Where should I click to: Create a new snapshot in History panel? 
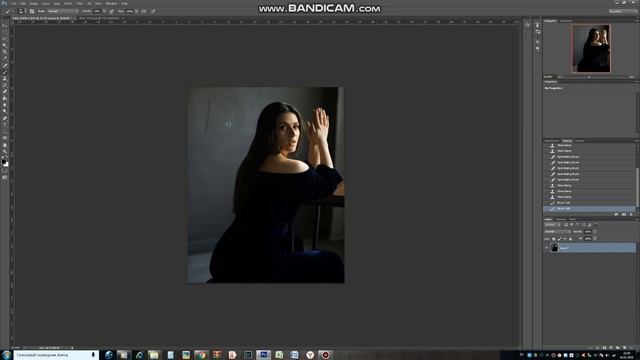tap(624, 214)
